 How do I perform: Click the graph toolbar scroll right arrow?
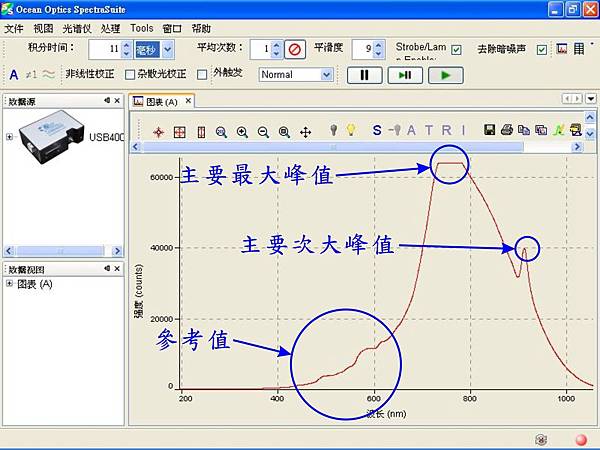click(x=577, y=147)
